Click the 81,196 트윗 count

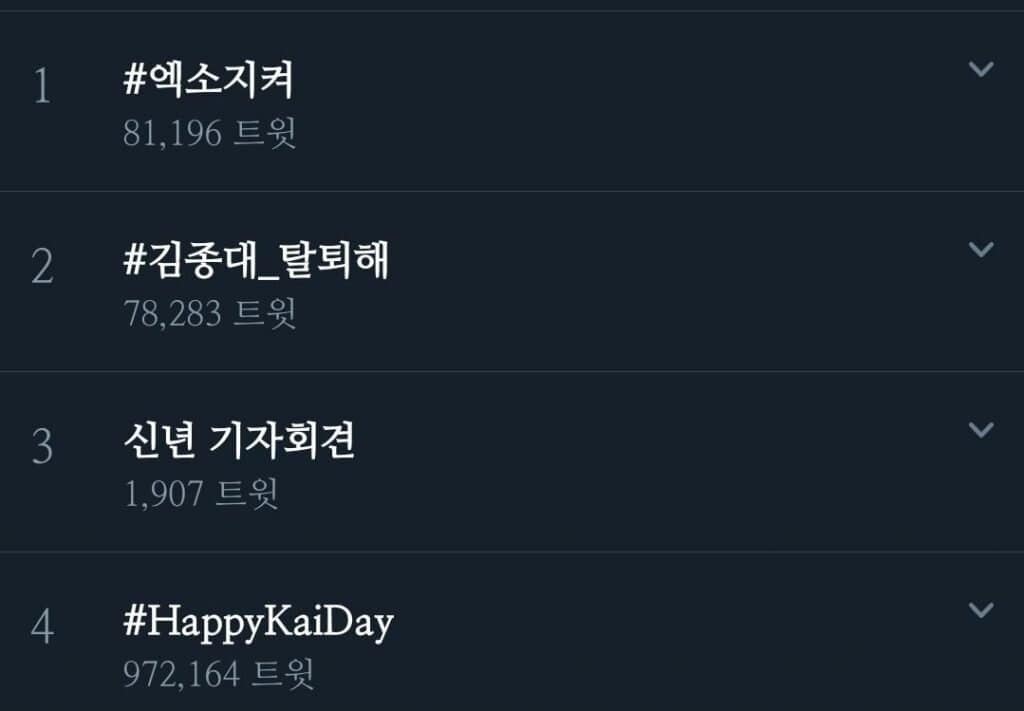(210, 133)
